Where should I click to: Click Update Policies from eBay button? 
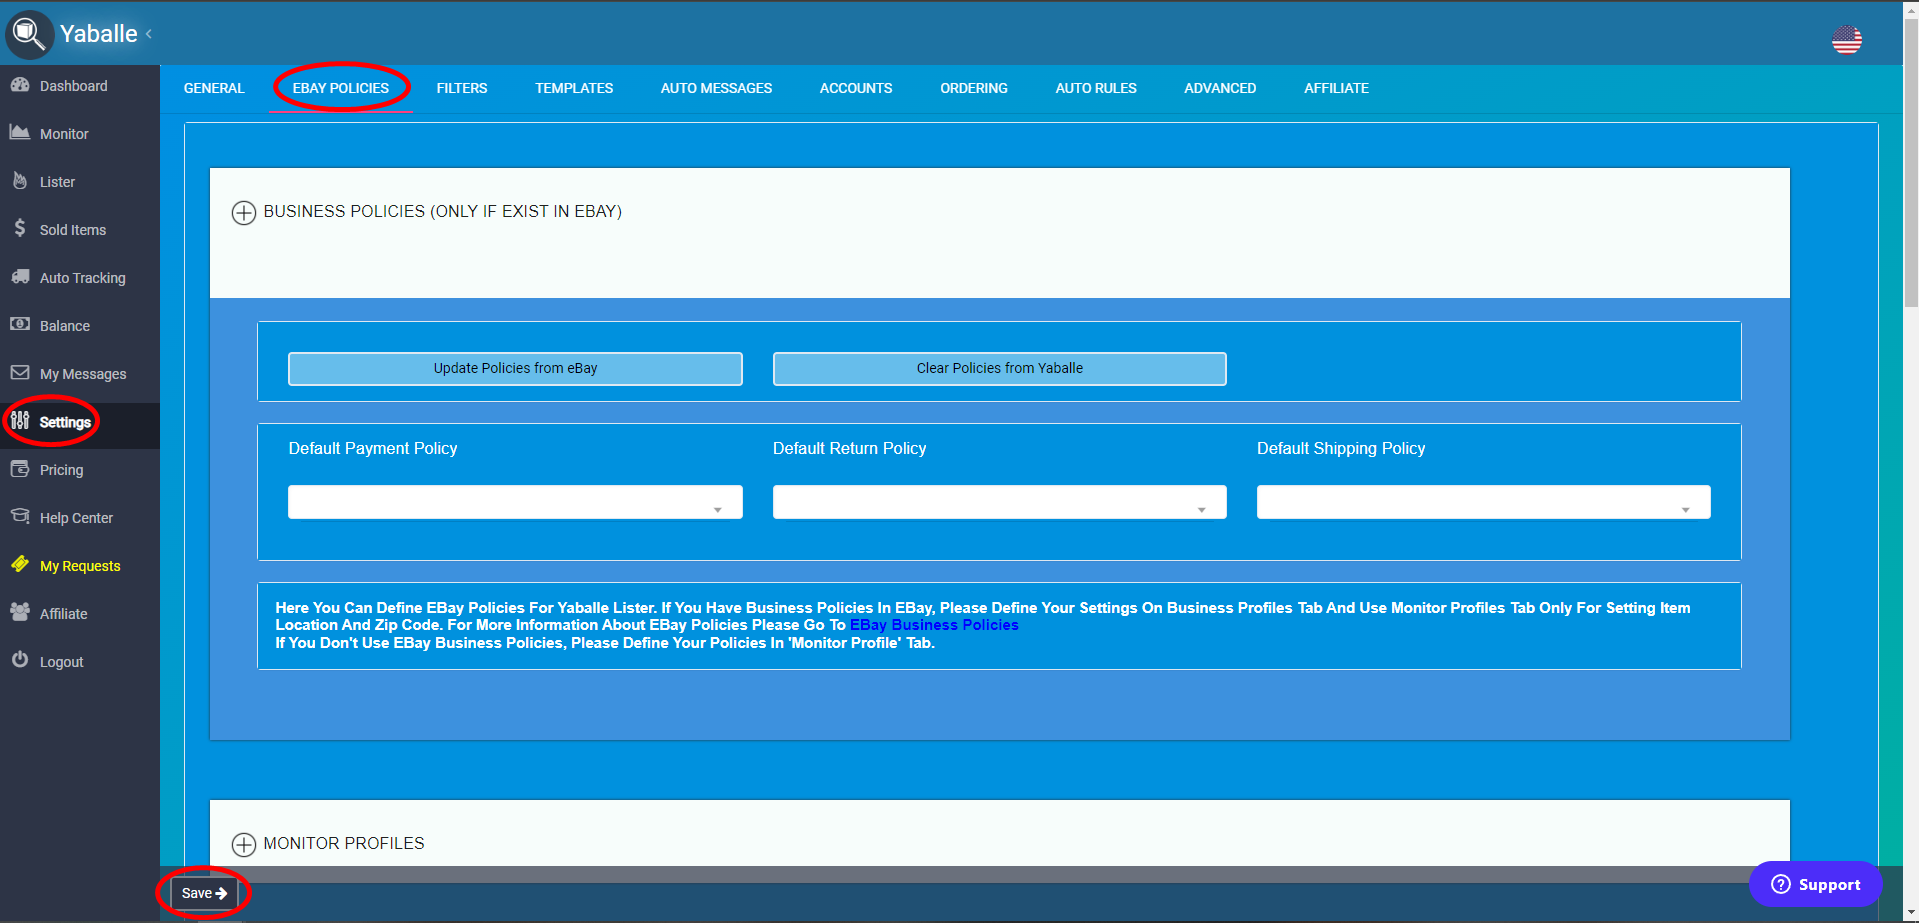tap(515, 369)
